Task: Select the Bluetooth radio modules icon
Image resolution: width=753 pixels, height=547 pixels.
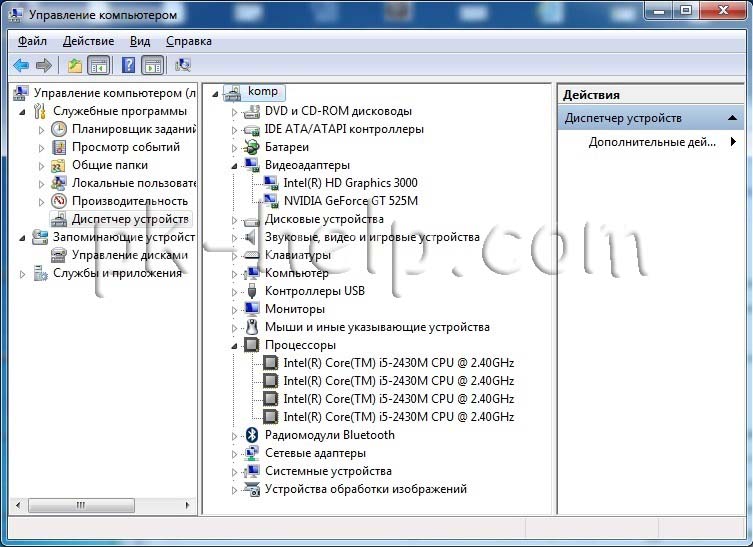Action: click(252, 435)
